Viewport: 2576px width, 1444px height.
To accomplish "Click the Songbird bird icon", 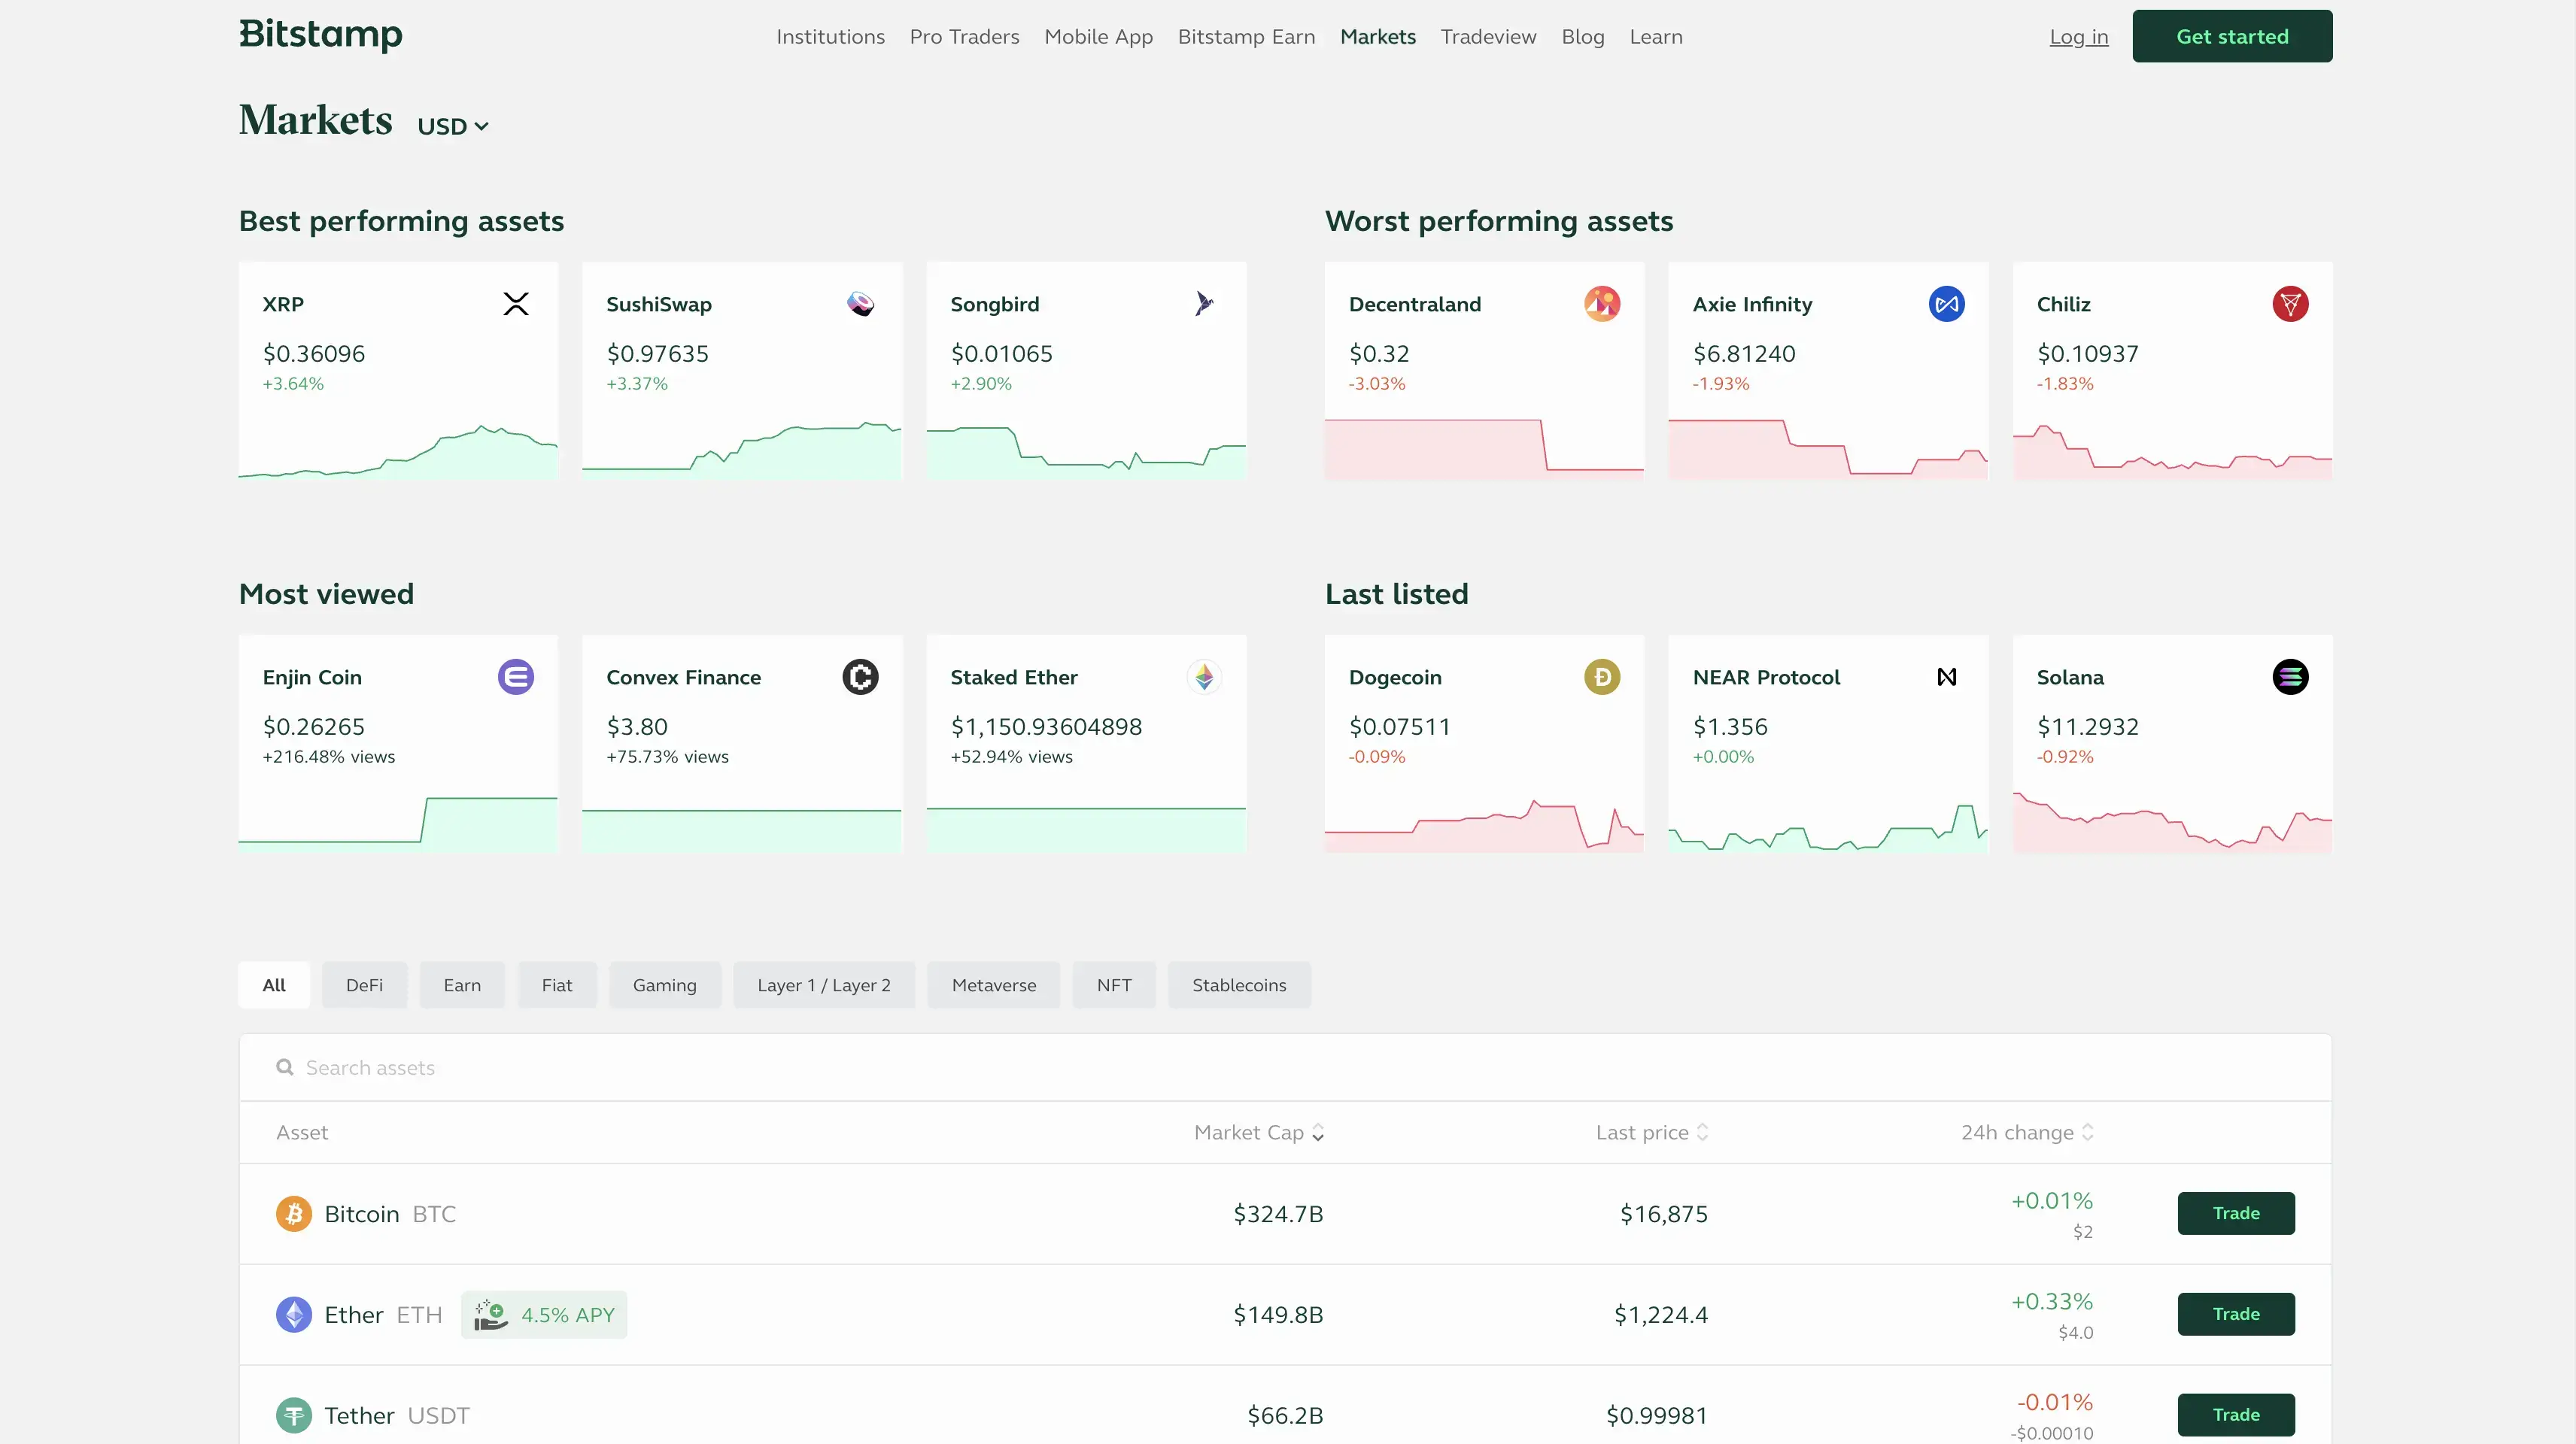I will coord(1204,304).
